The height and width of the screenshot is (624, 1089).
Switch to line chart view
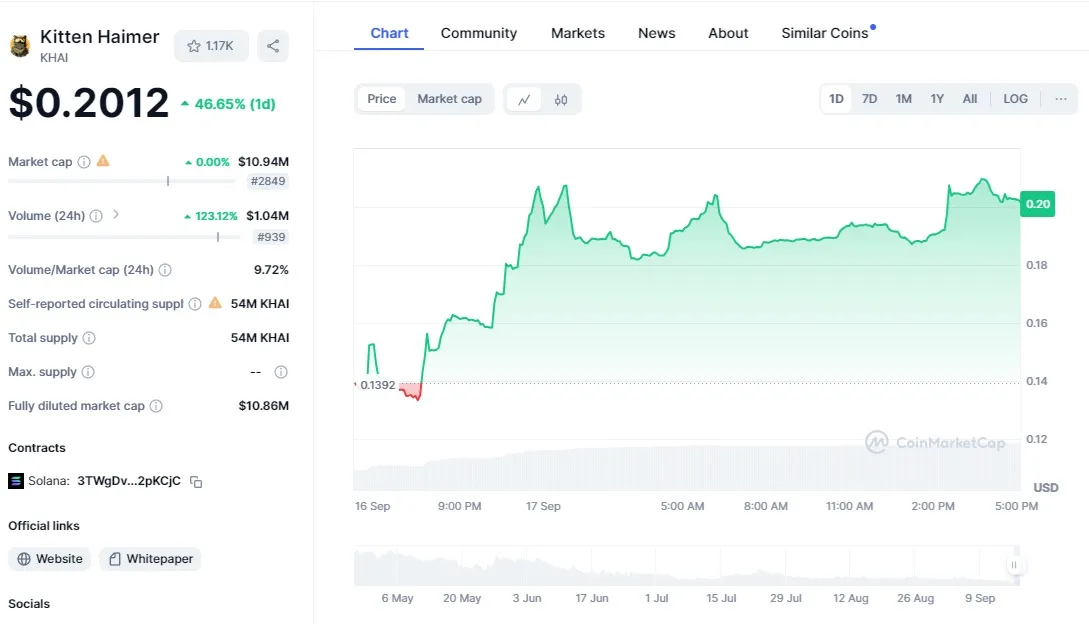[524, 99]
